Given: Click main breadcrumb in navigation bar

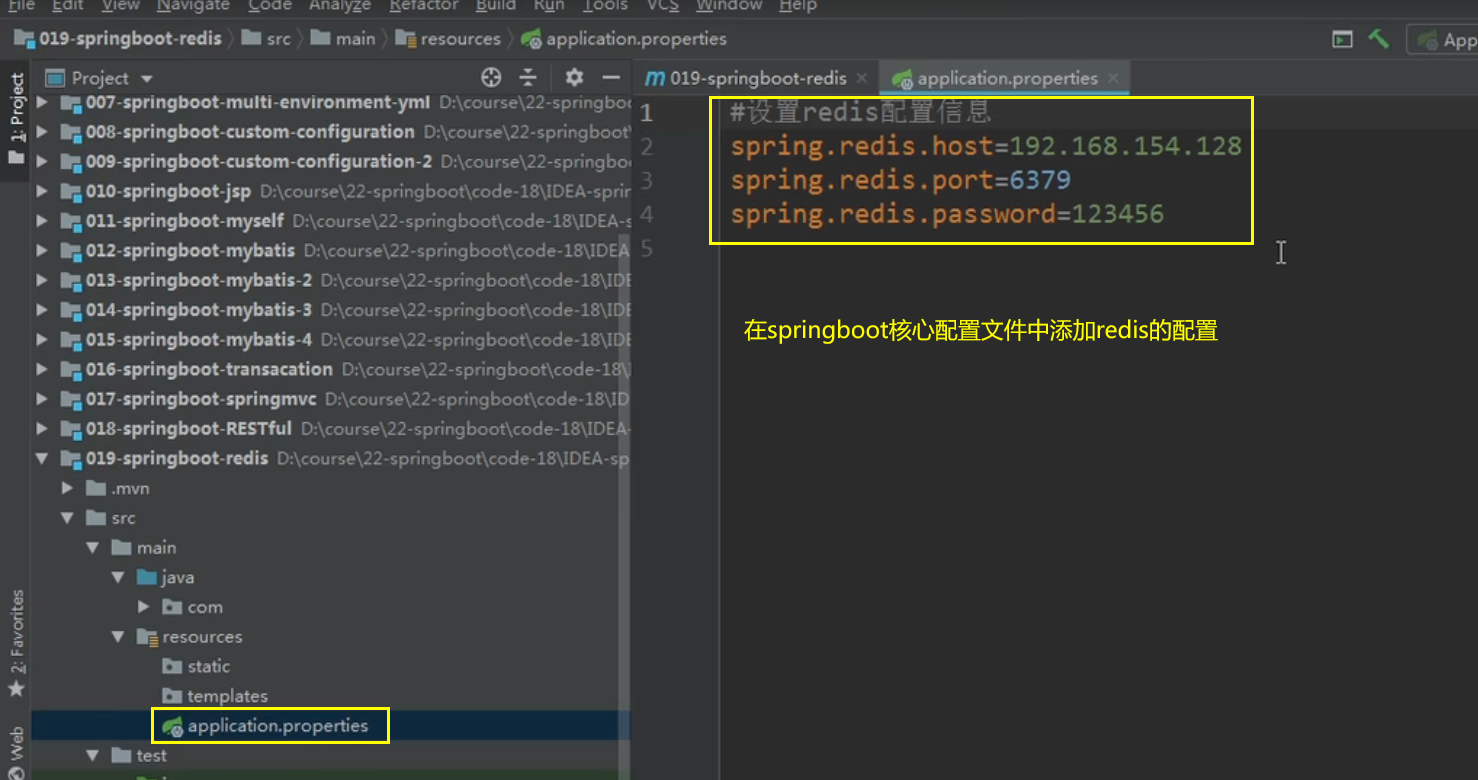Looking at the screenshot, I should [343, 39].
